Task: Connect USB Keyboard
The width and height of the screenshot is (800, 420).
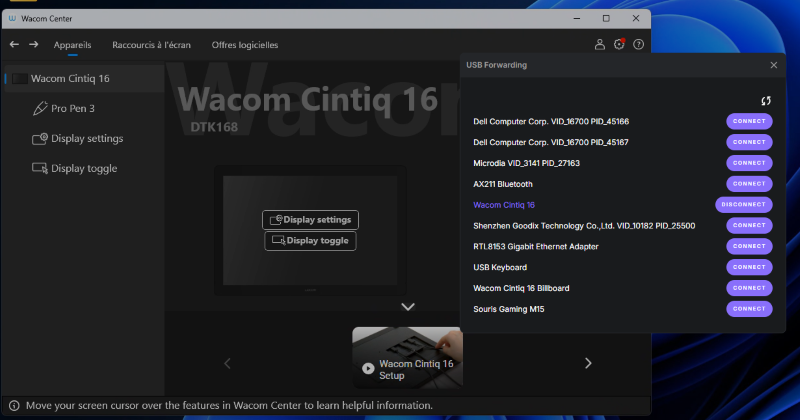Action: (749, 267)
